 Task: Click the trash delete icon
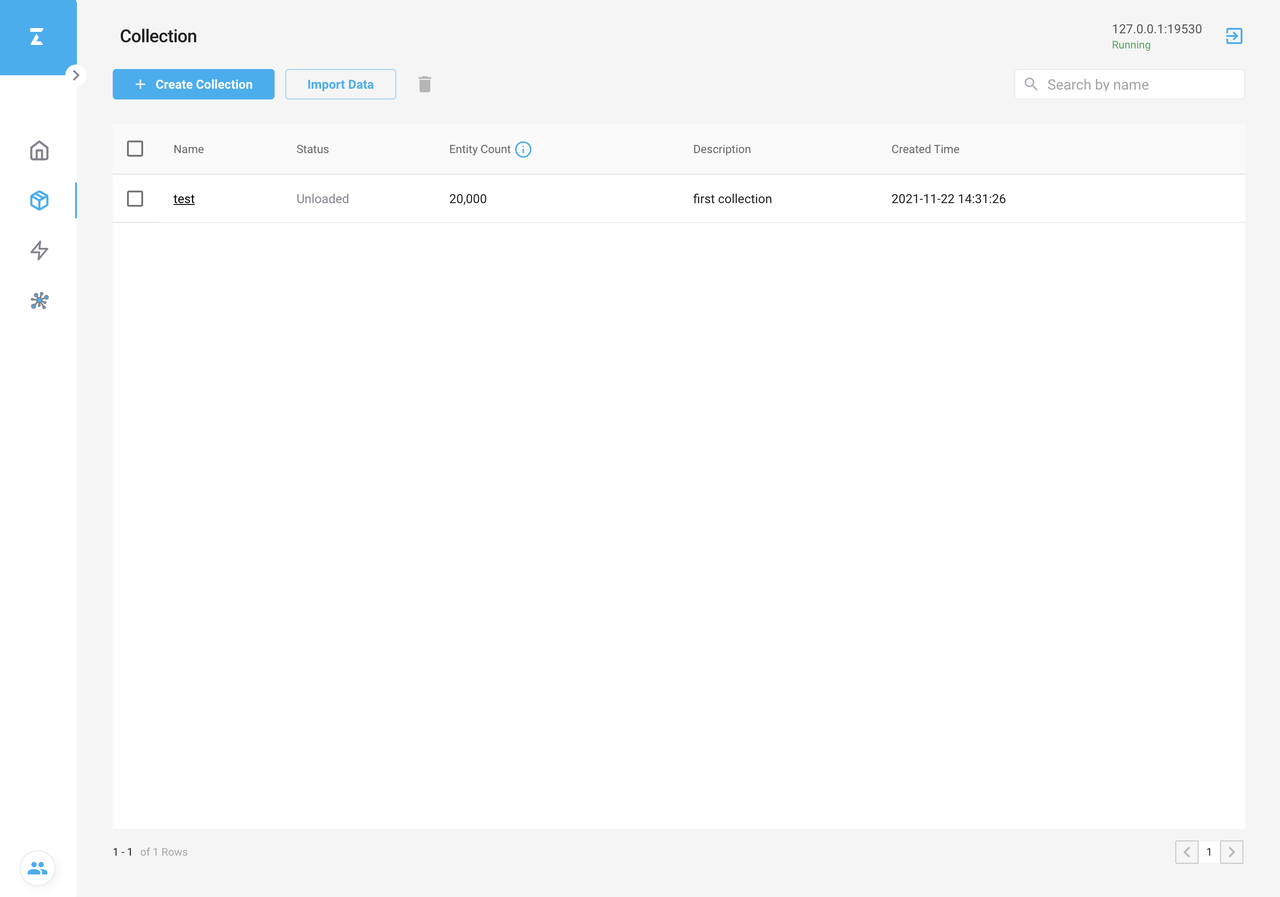(x=425, y=84)
